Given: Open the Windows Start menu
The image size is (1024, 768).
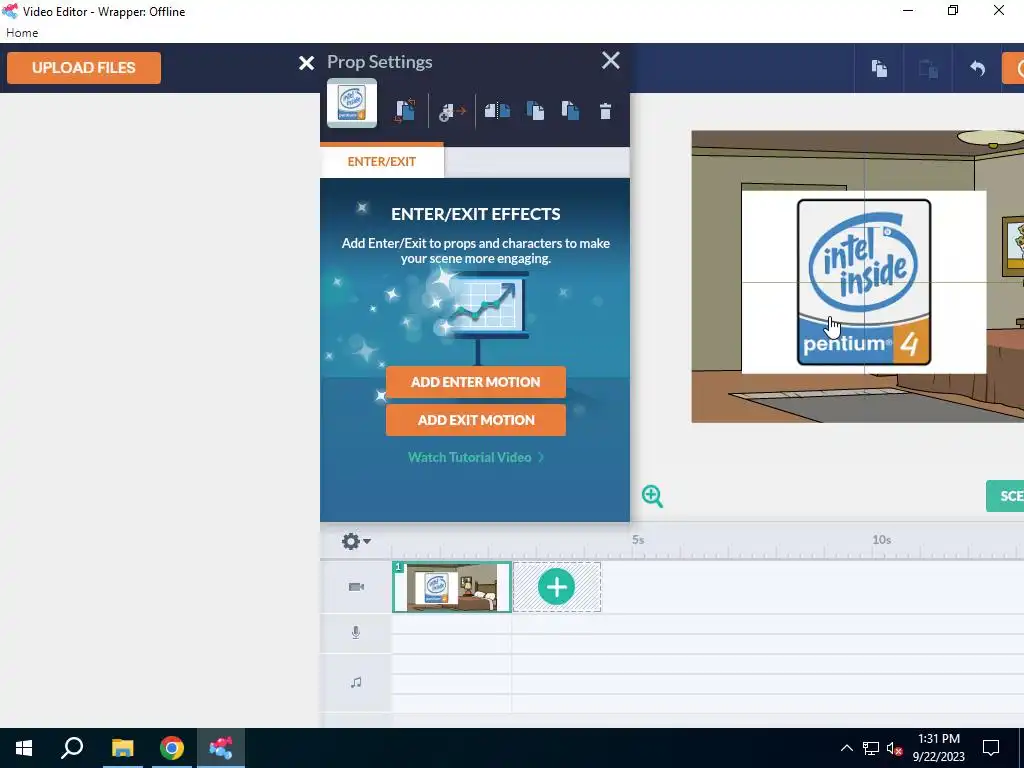Looking at the screenshot, I should click(24, 748).
